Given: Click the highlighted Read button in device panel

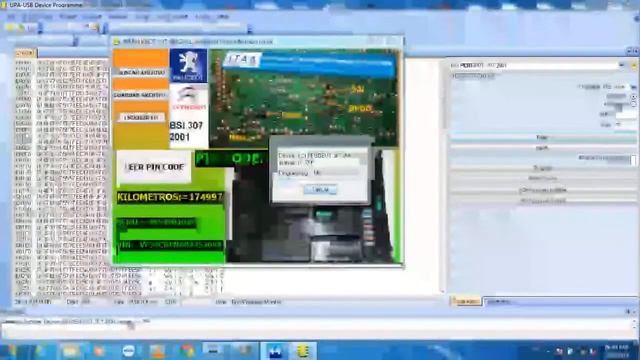Looking at the screenshot, I should (542, 138).
